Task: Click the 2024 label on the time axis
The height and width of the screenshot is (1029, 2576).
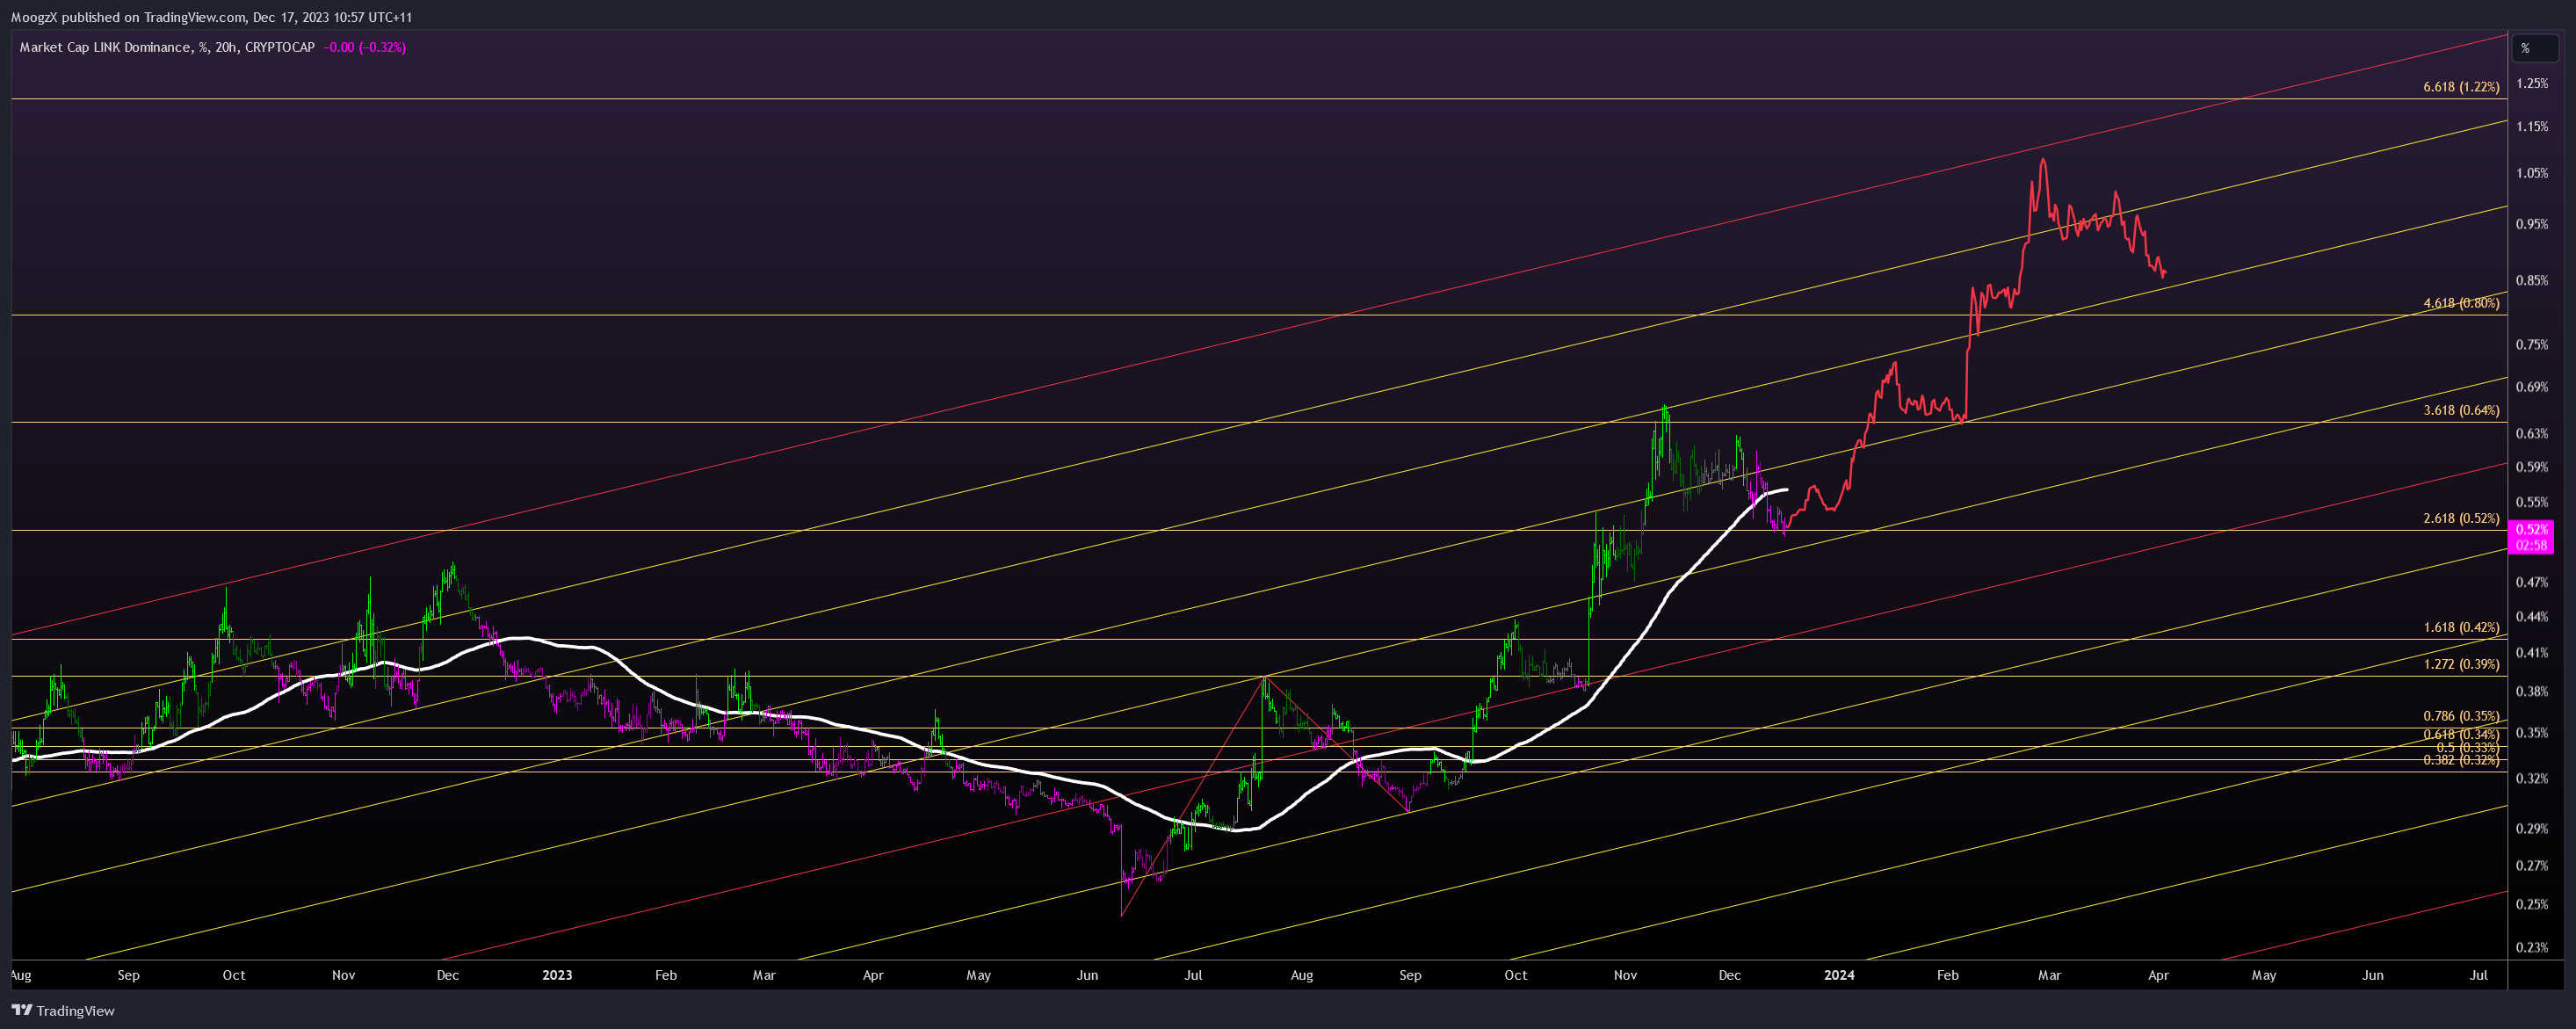Action: [x=1839, y=975]
